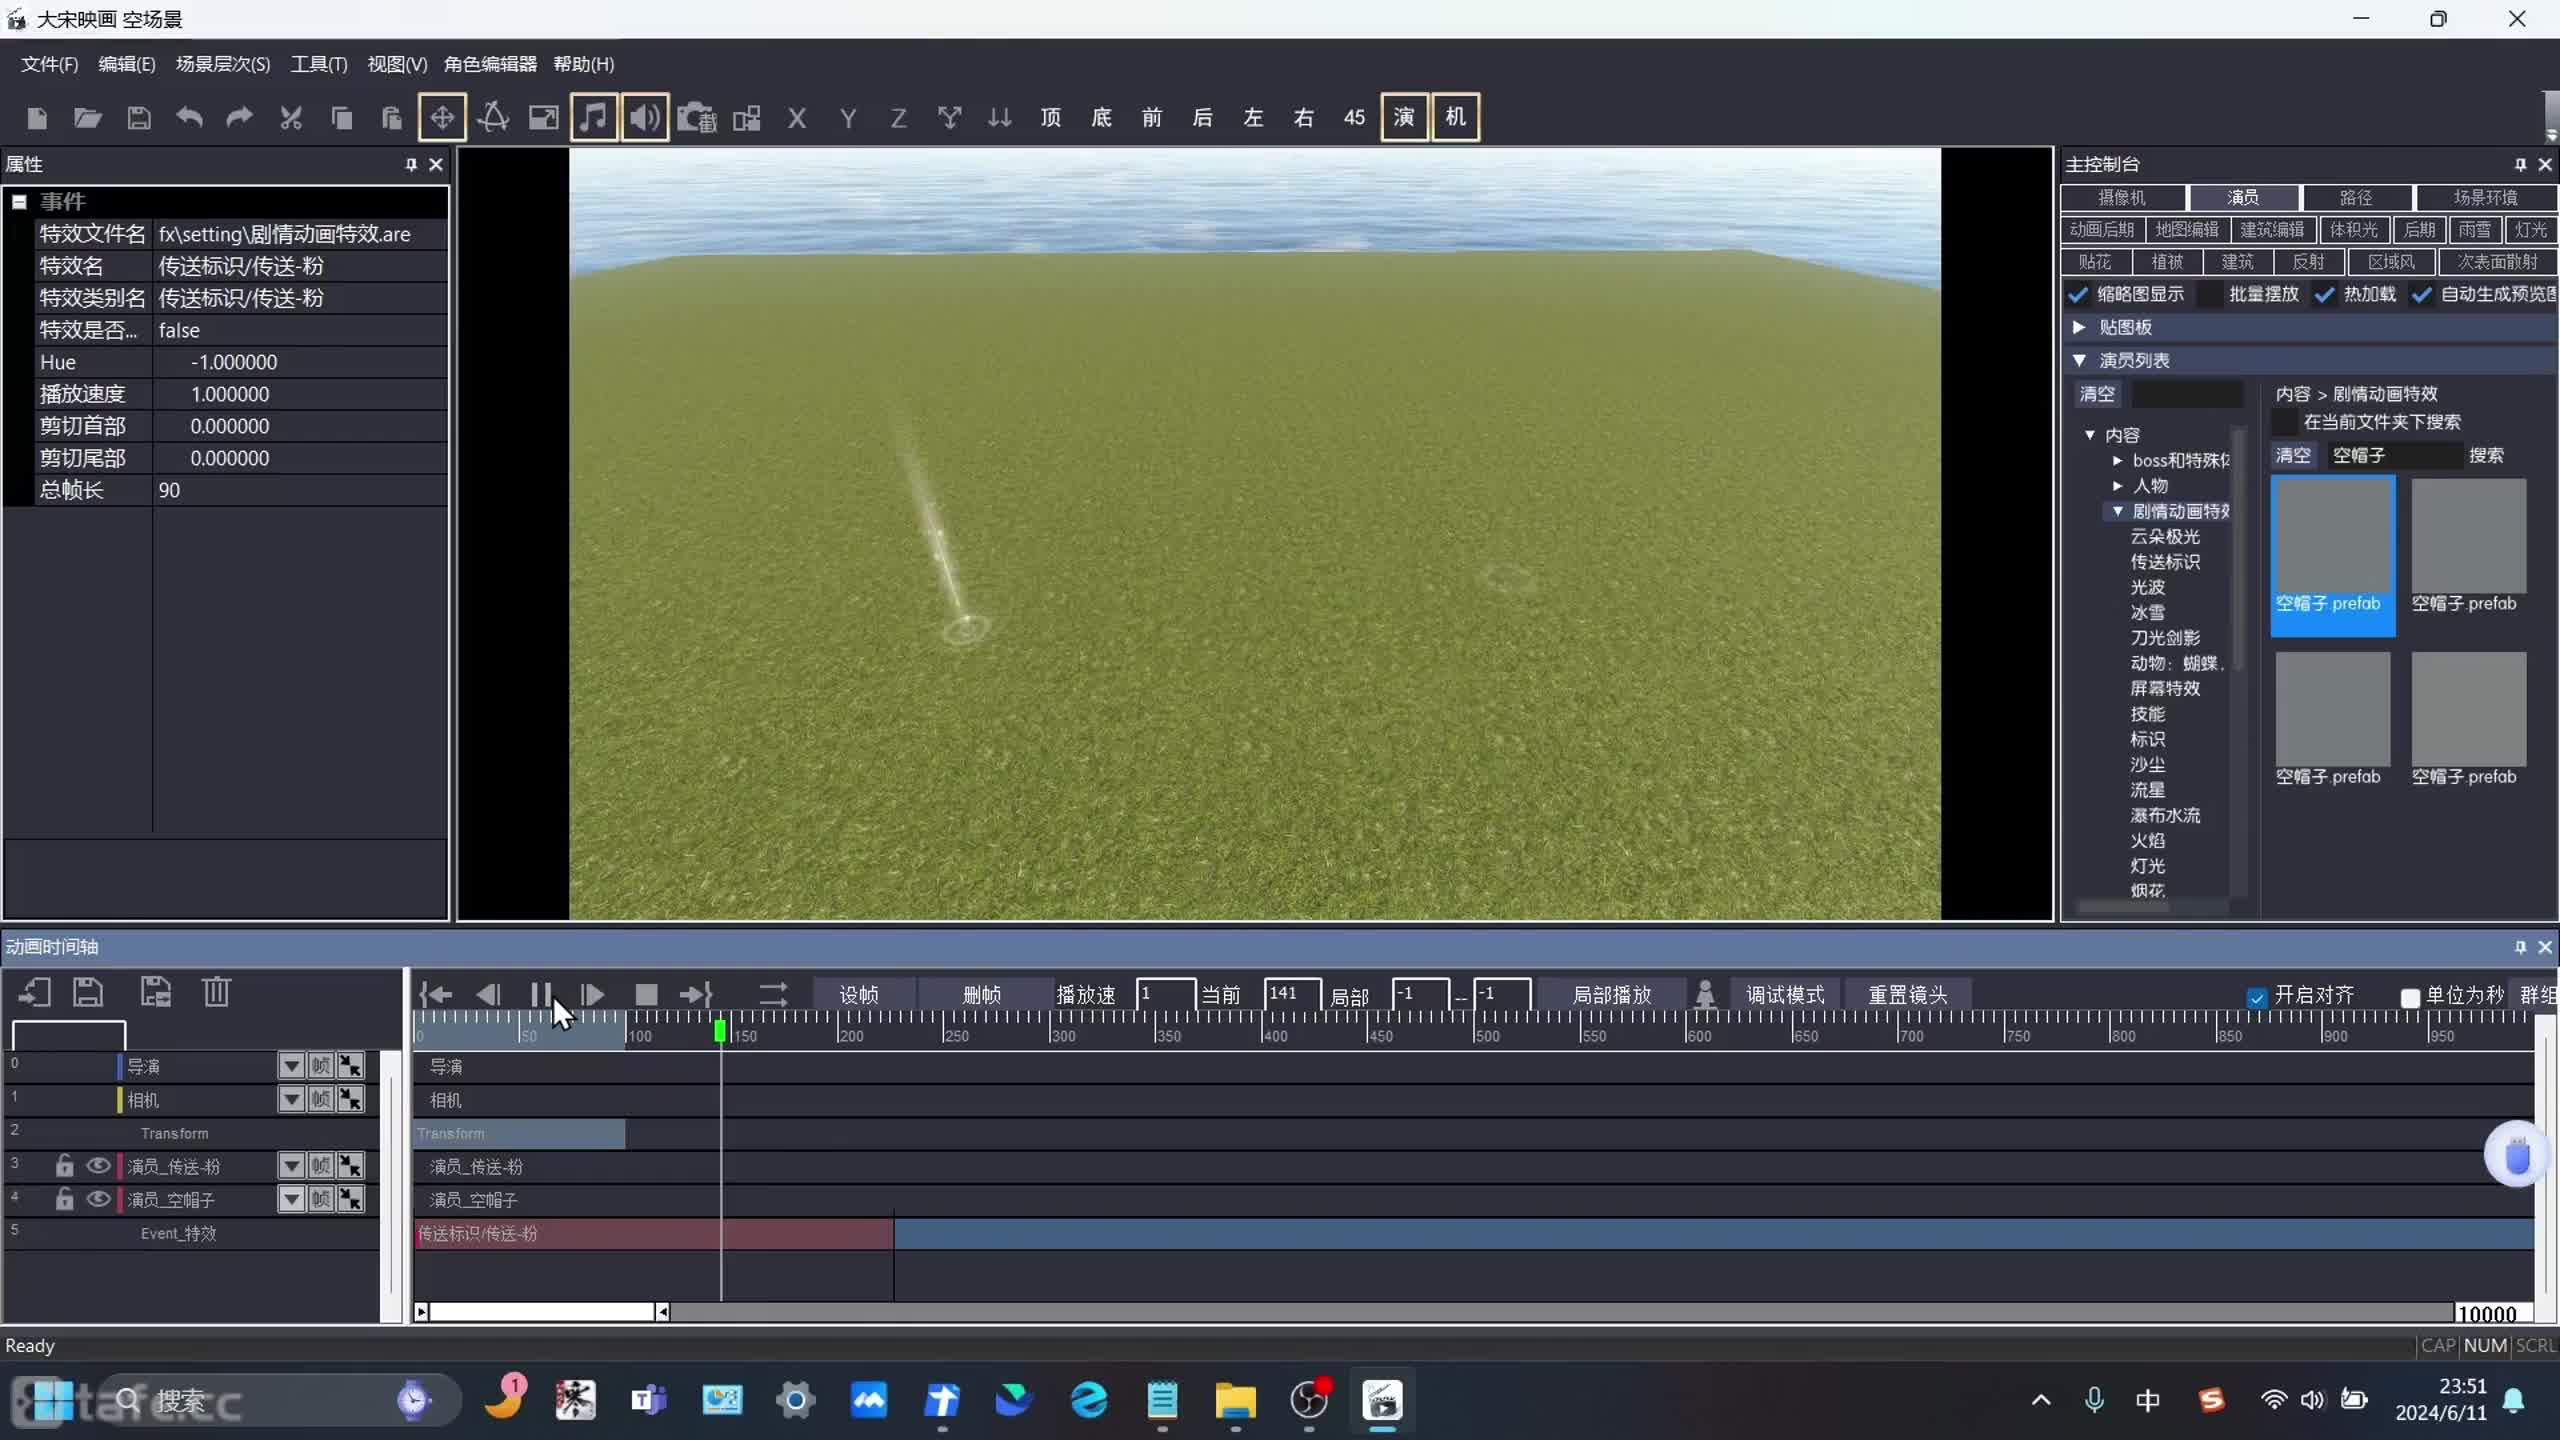Pause timeline playback
The image size is (2560, 1440).
click(x=541, y=994)
